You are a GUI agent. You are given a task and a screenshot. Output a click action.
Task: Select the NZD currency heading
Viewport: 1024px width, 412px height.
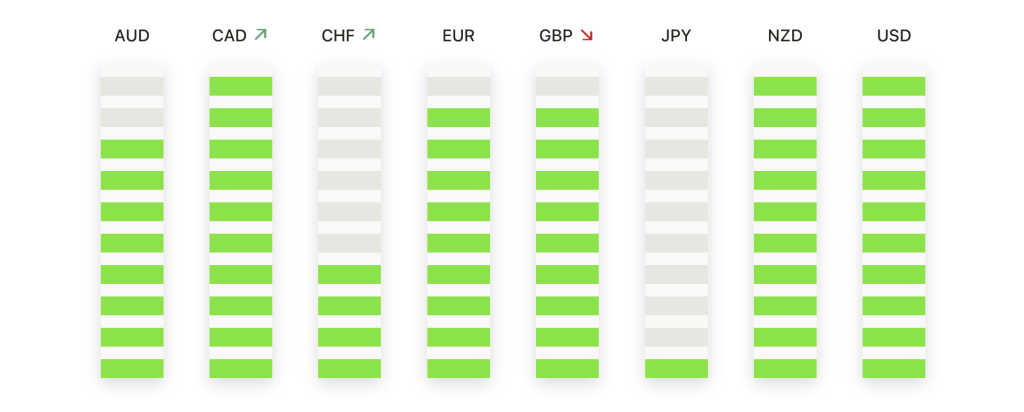pyautogui.click(x=785, y=36)
